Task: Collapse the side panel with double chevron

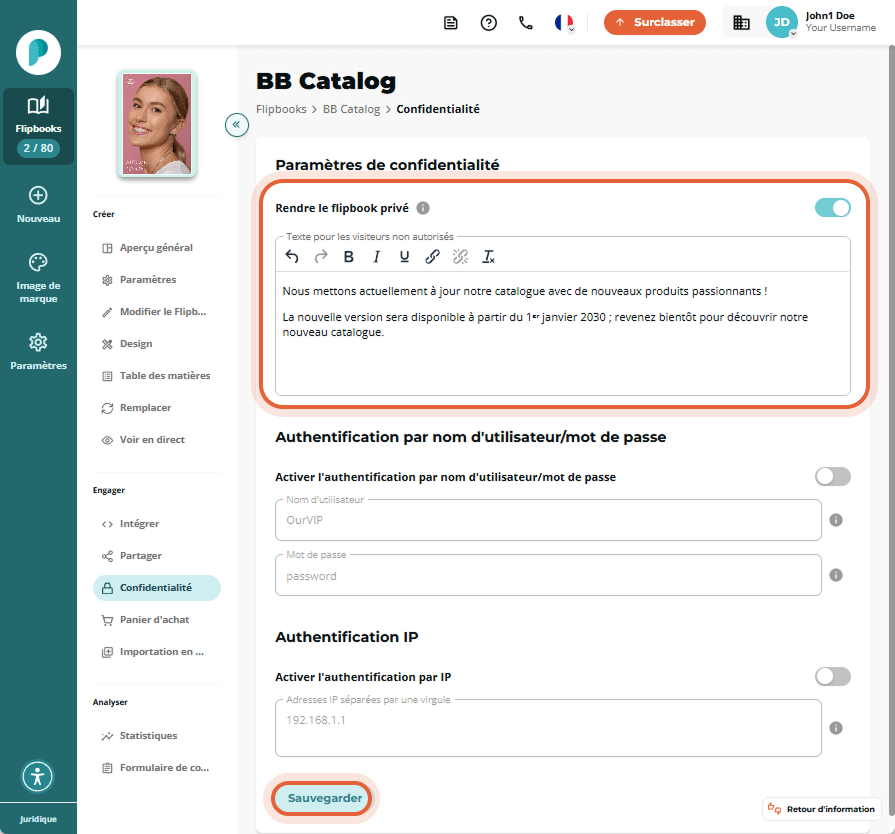Action: [x=236, y=124]
